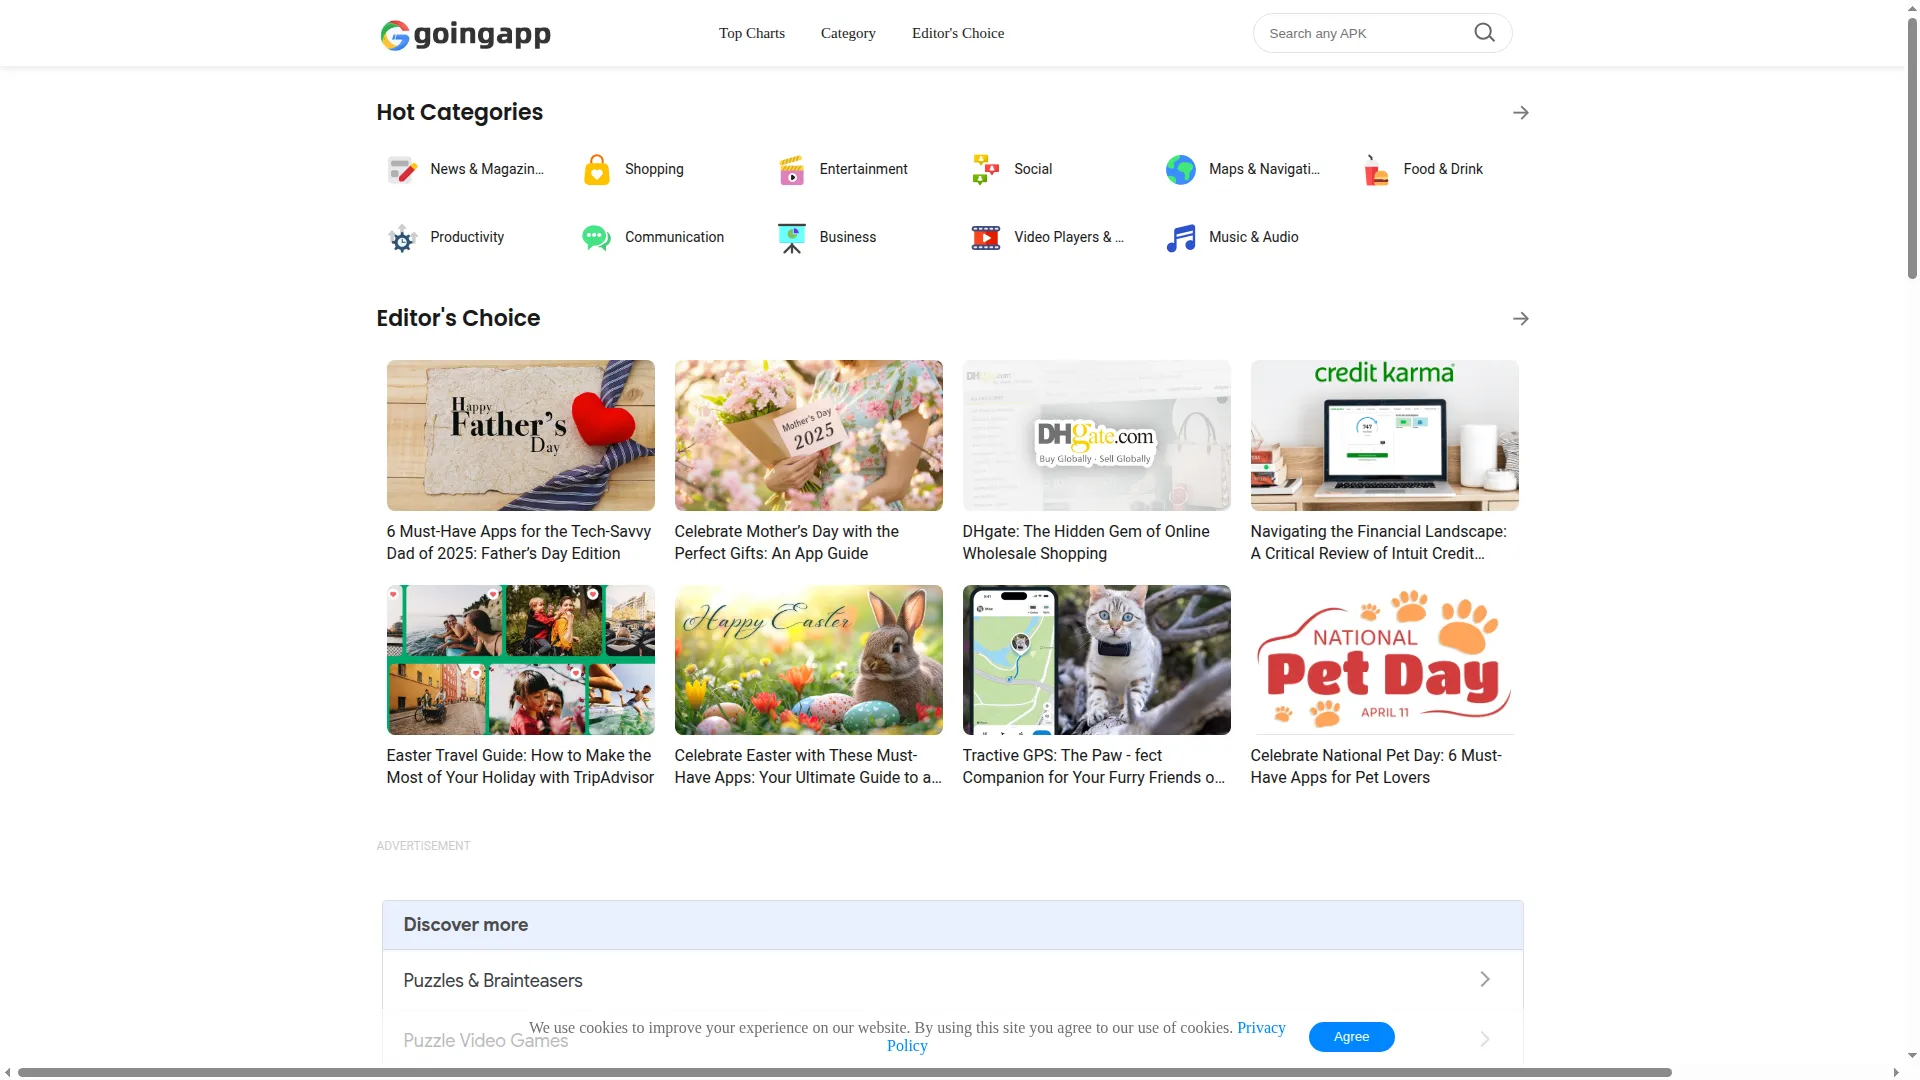
Task: Click the Shopping category label
Action: coord(654,169)
